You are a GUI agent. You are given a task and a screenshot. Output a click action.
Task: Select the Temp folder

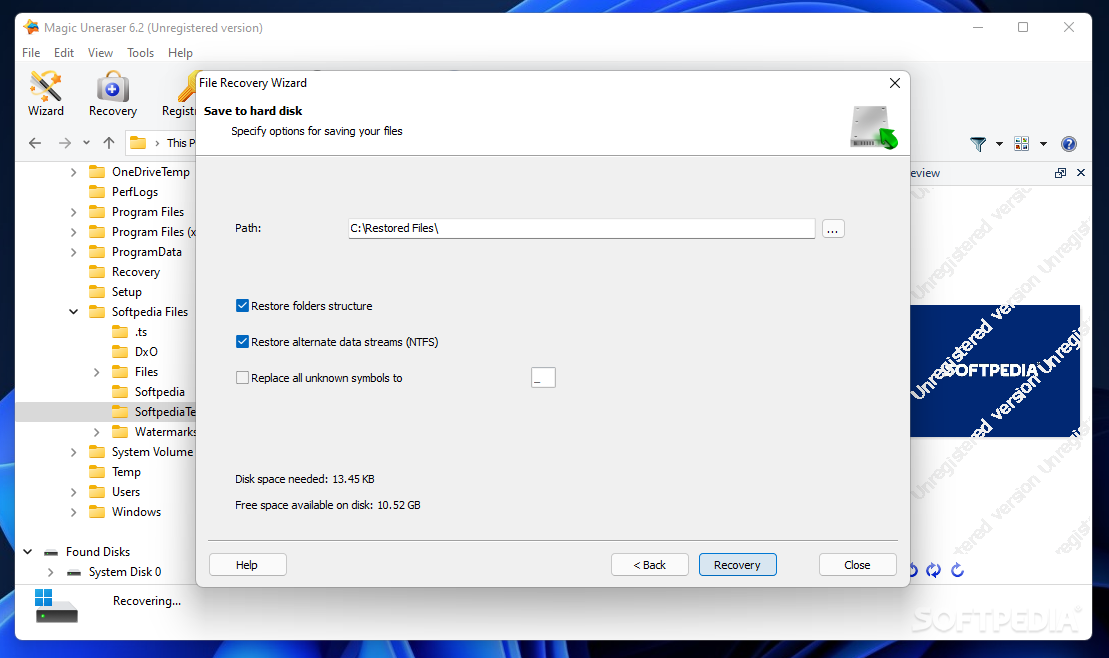(126, 472)
